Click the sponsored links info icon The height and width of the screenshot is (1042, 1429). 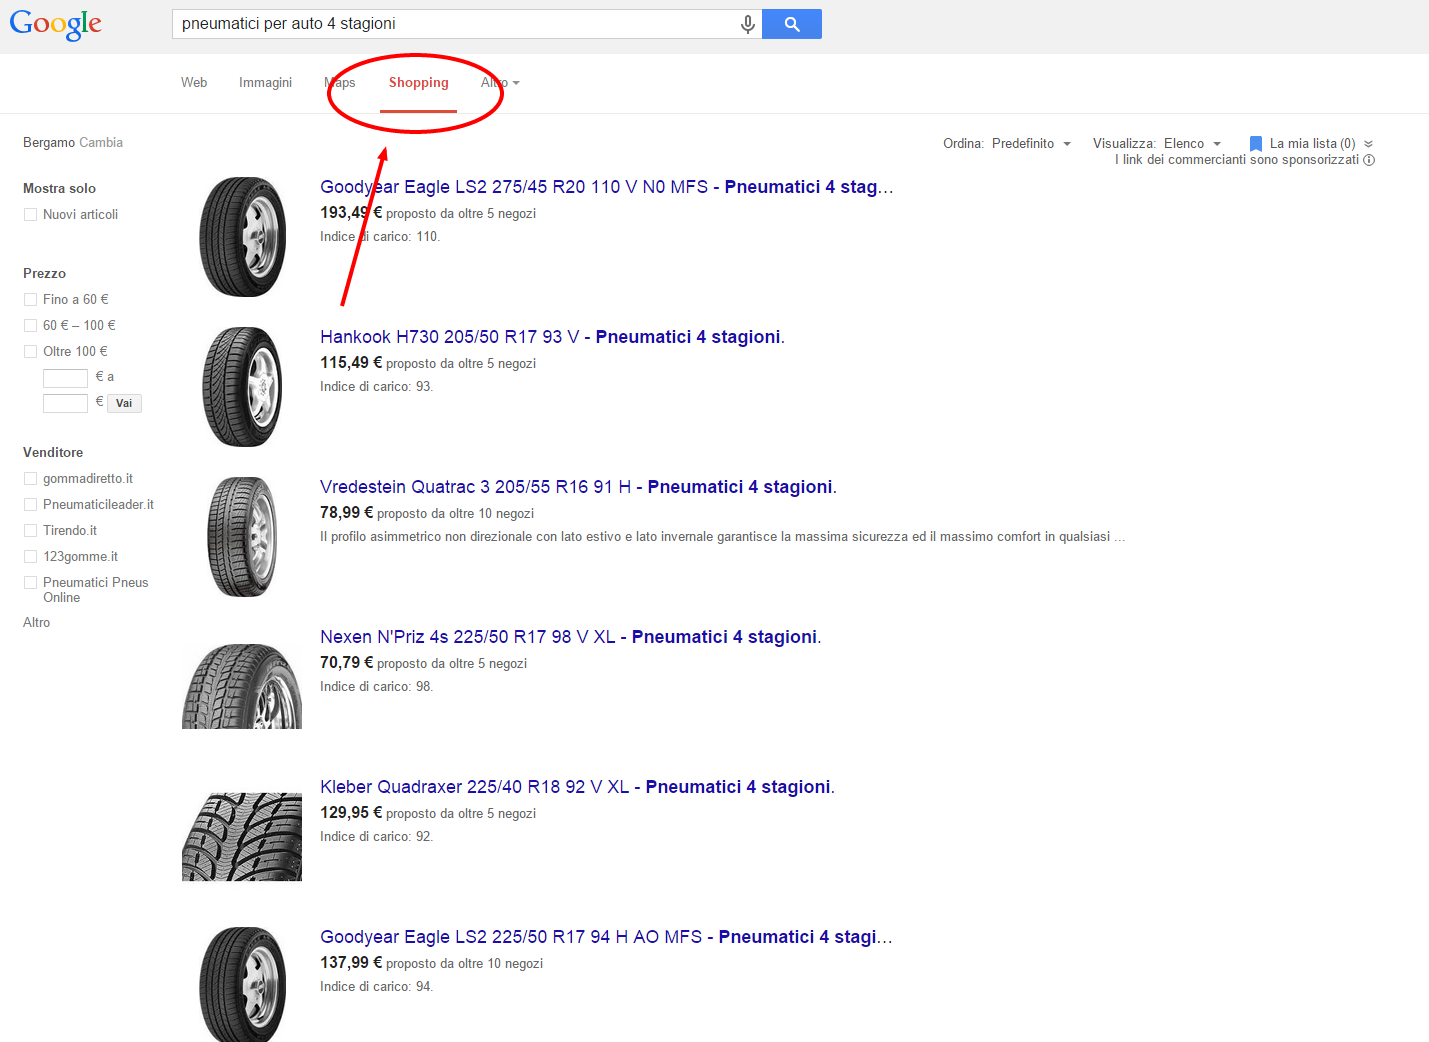point(1369,160)
